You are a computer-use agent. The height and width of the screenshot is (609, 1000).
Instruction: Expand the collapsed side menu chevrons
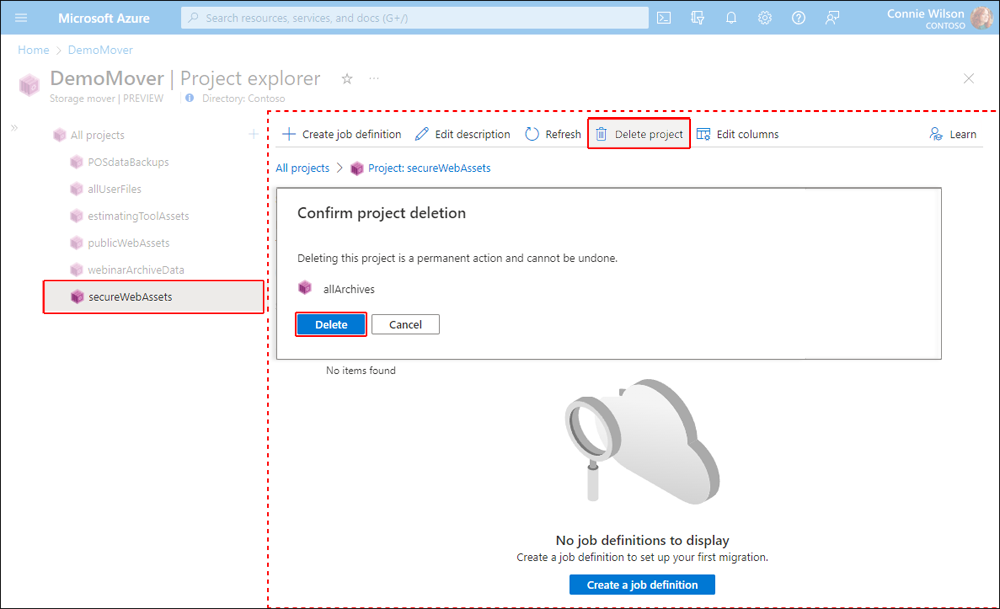tap(14, 128)
